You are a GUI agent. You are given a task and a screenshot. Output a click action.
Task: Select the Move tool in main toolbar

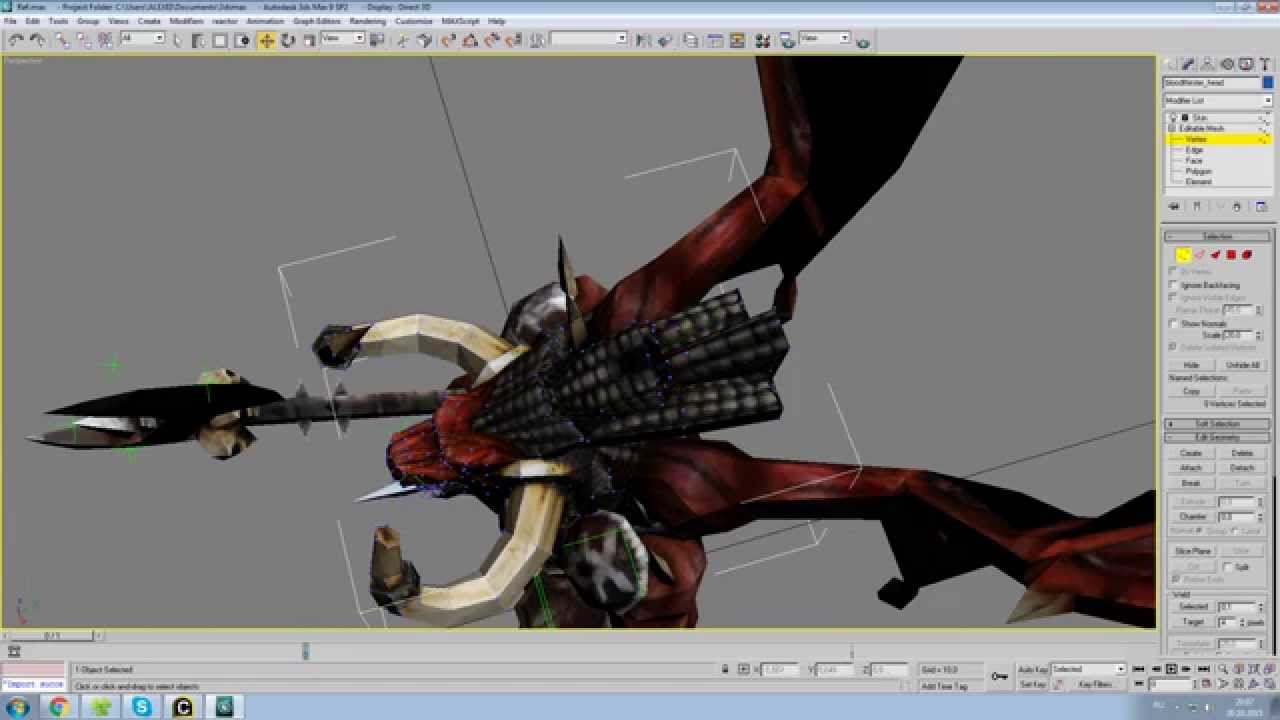266,40
